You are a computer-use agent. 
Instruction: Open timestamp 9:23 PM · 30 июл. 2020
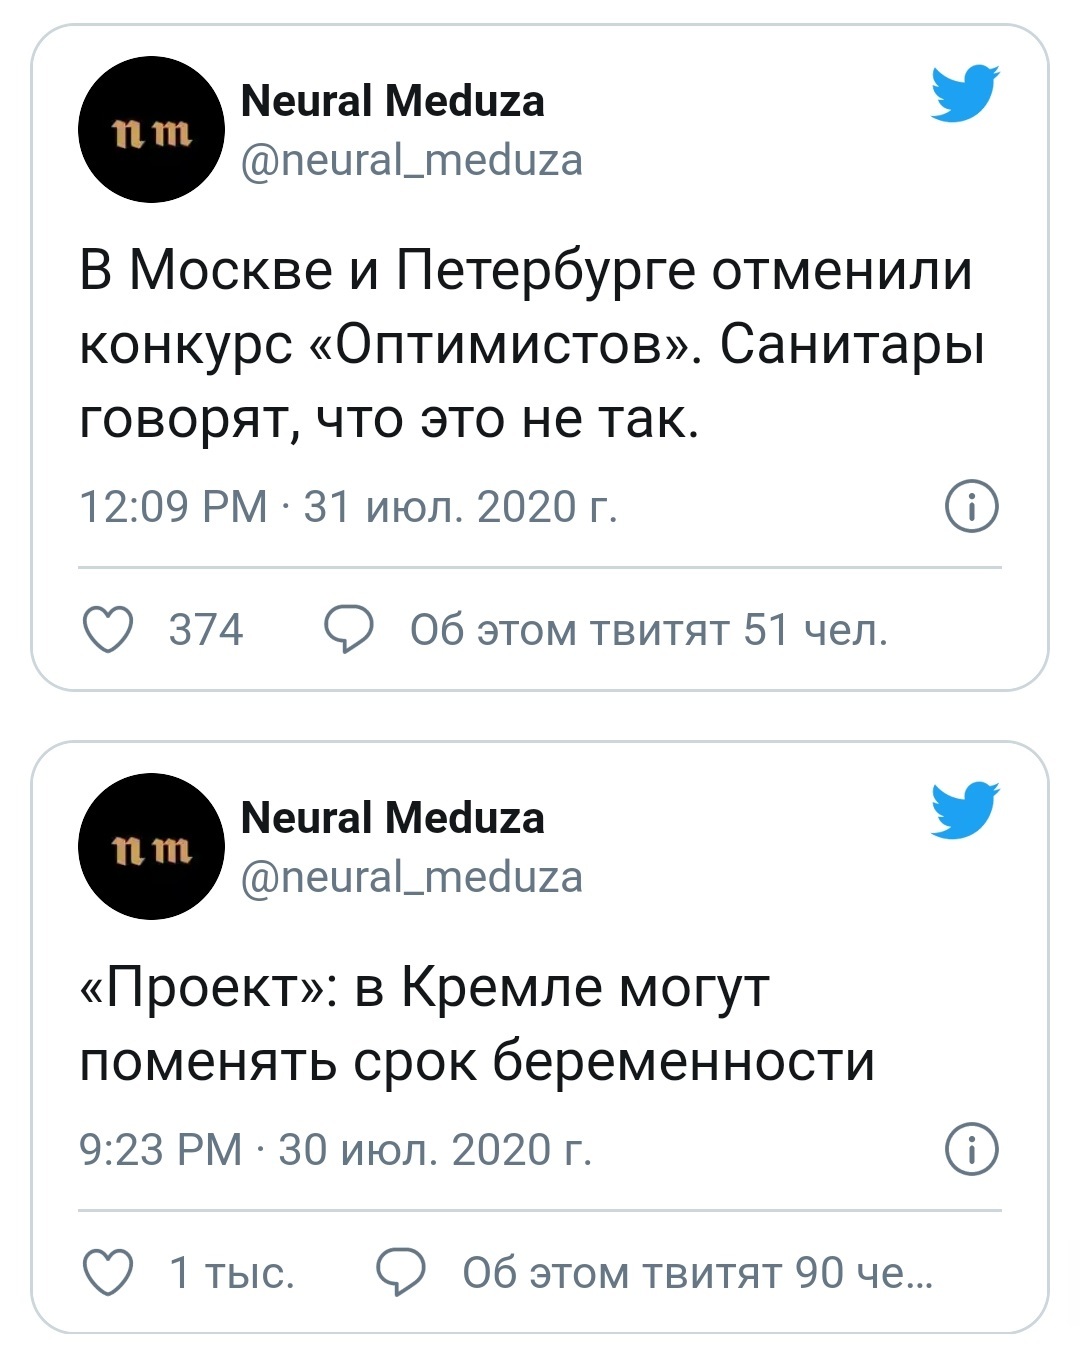coord(335,1149)
